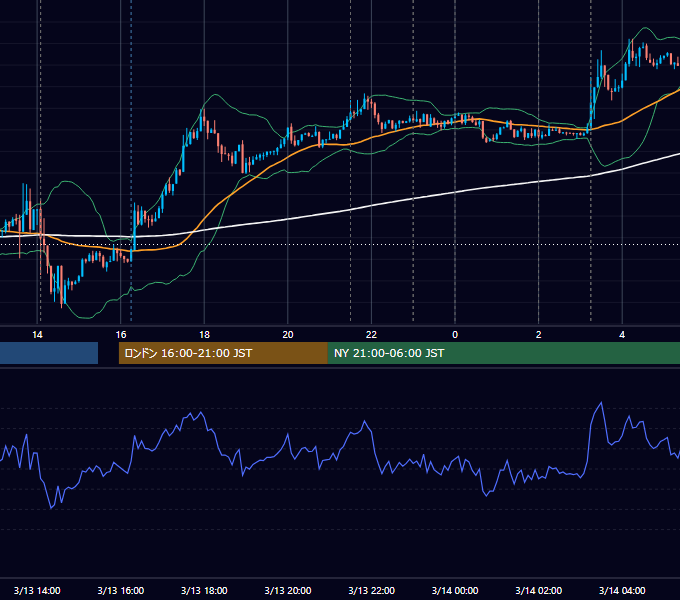Click the NY 21:00-06:00 JST session bar
Viewport: 680px width, 600px height.
[x=503, y=353]
